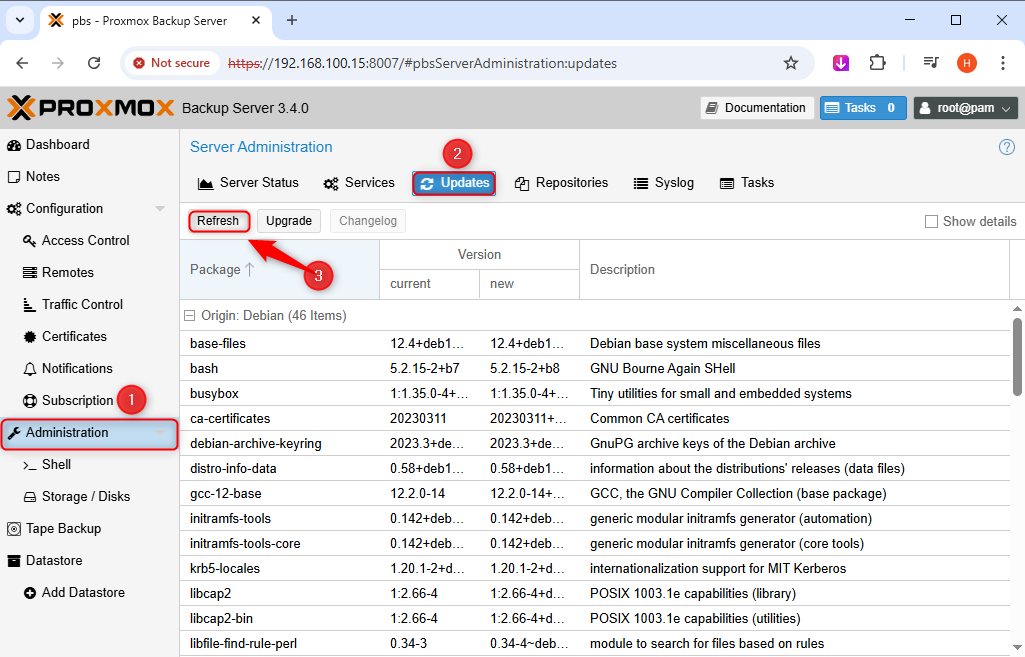Reload the page with the browser refresh icon
The image size is (1025, 657).
pyautogui.click(x=94, y=63)
